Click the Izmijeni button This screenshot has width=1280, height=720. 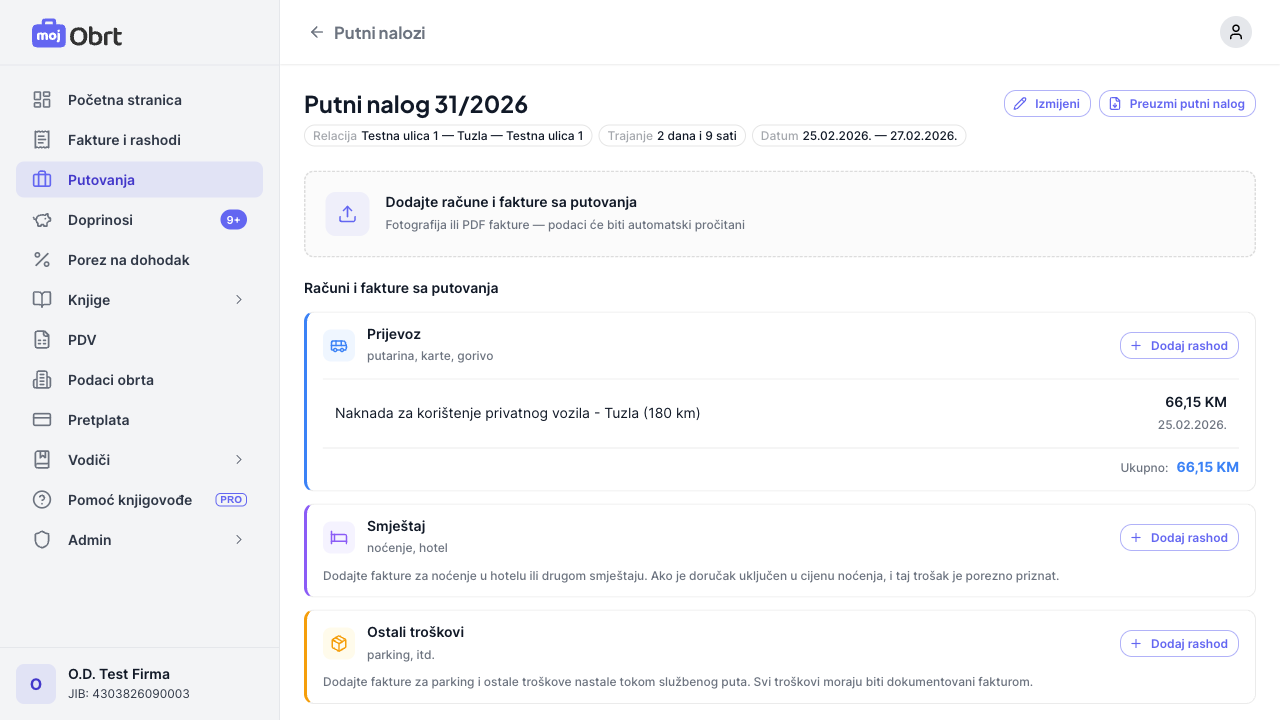pyautogui.click(x=1046, y=104)
